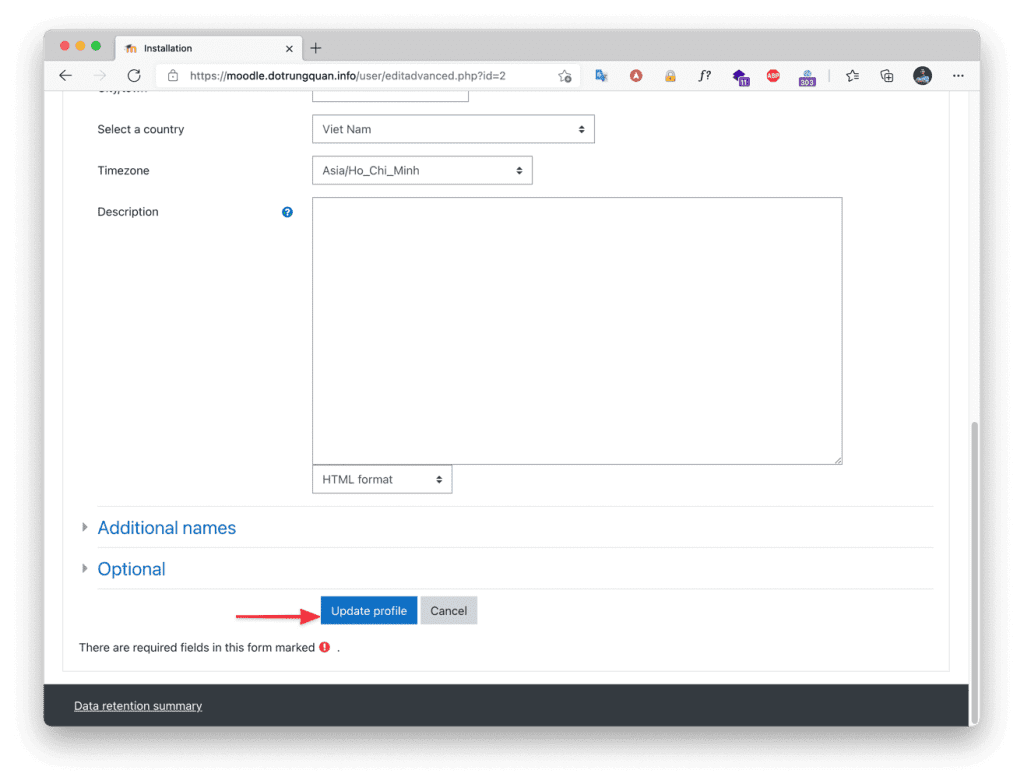Reload the page with the refresh button
This screenshot has width=1024, height=784.
pyautogui.click(x=134, y=76)
